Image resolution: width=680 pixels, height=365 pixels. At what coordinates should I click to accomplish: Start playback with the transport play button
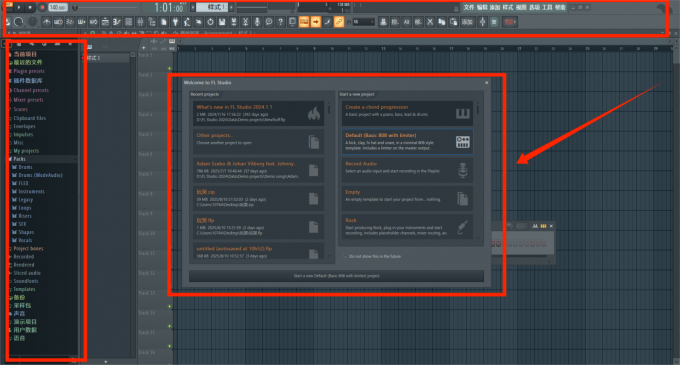[19, 7]
